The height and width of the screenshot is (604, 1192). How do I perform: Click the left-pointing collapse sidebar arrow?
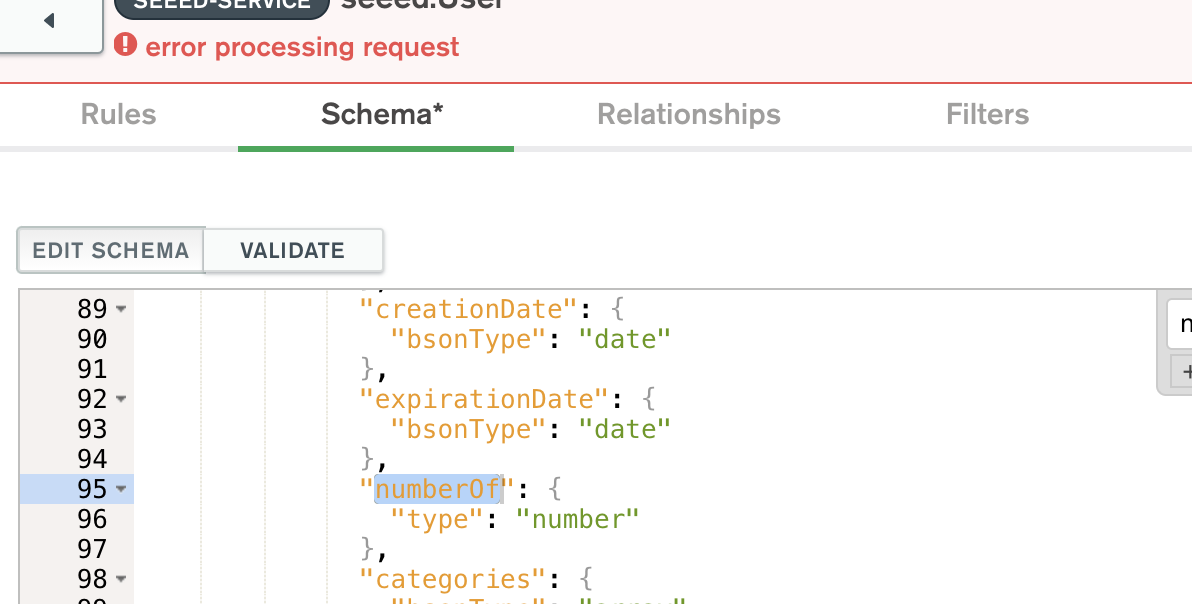coord(49,21)
